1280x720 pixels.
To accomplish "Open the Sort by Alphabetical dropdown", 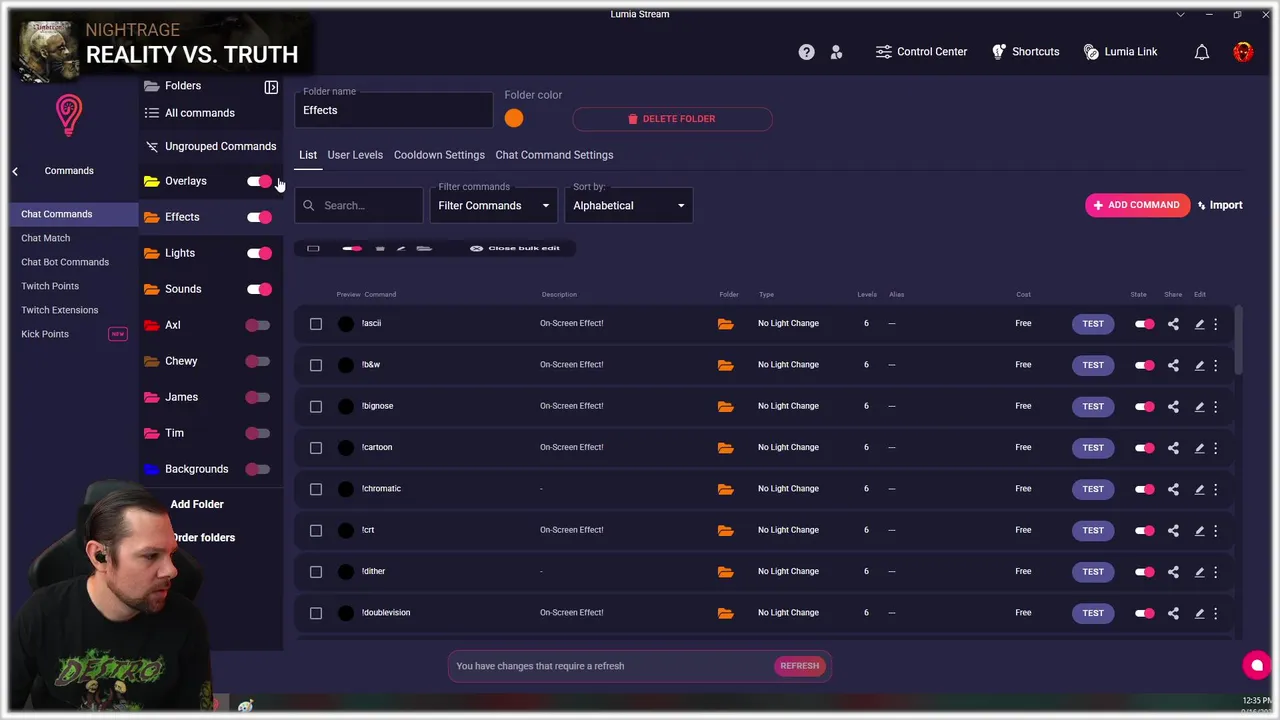I will tap(629, 205).
